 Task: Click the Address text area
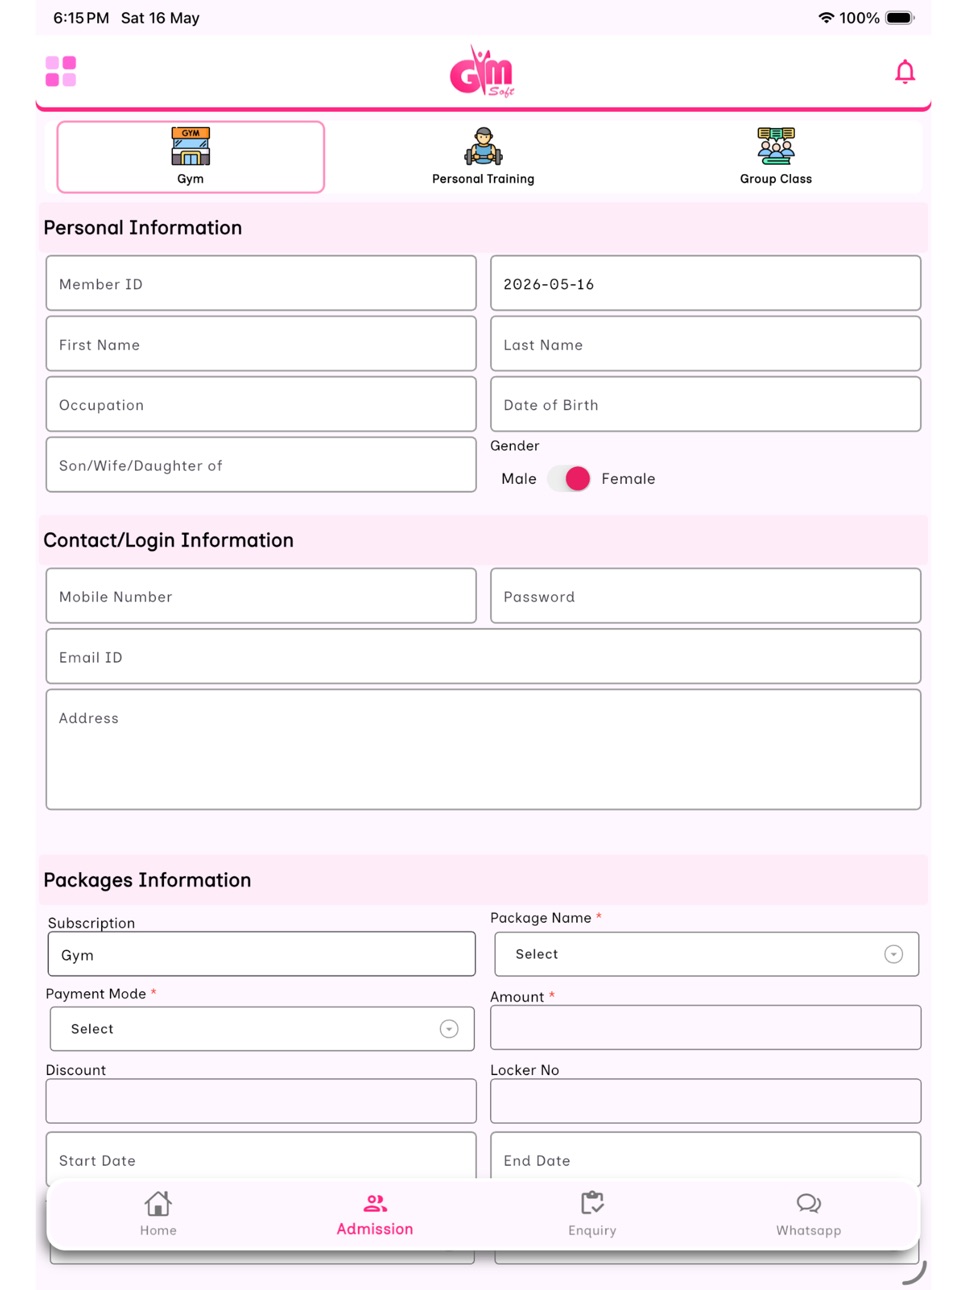coord(483,749)
